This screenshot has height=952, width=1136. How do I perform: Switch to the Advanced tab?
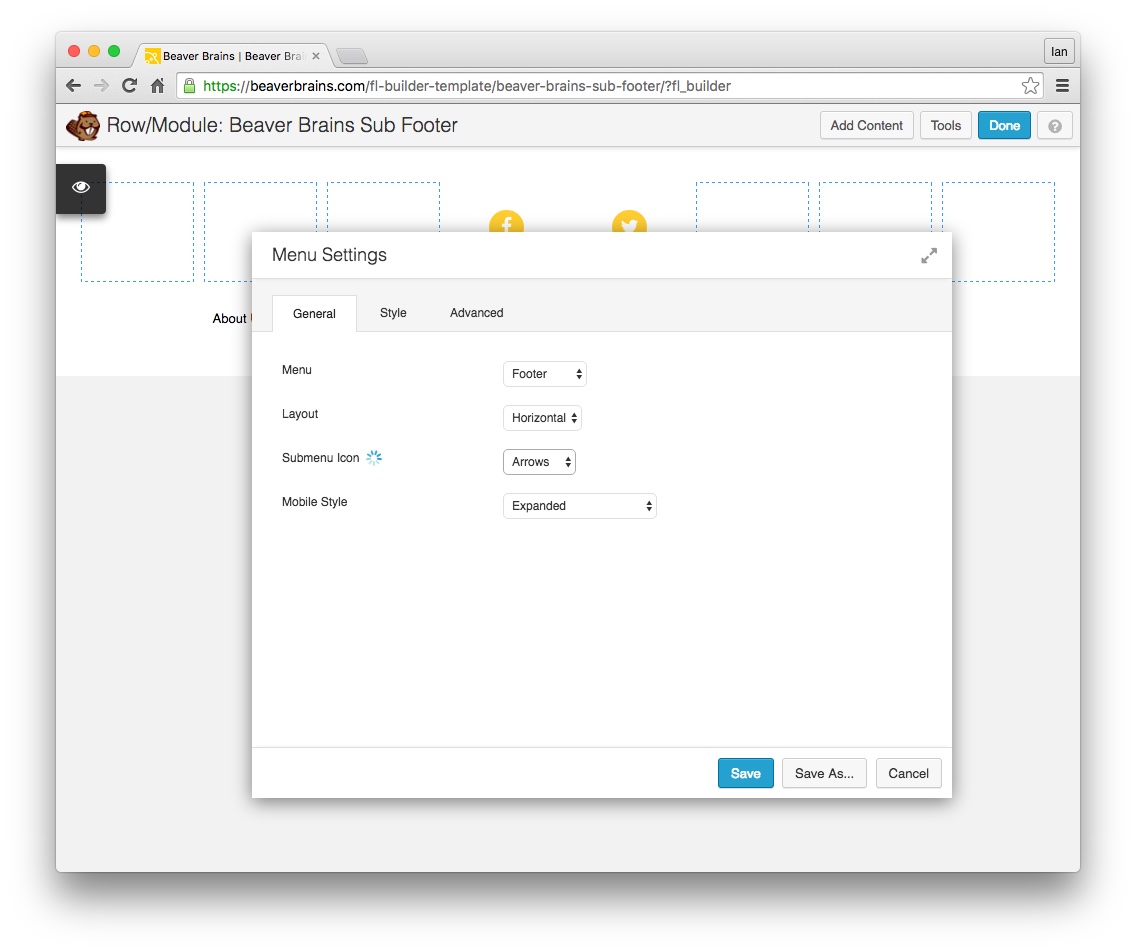(x=476, y=313)
